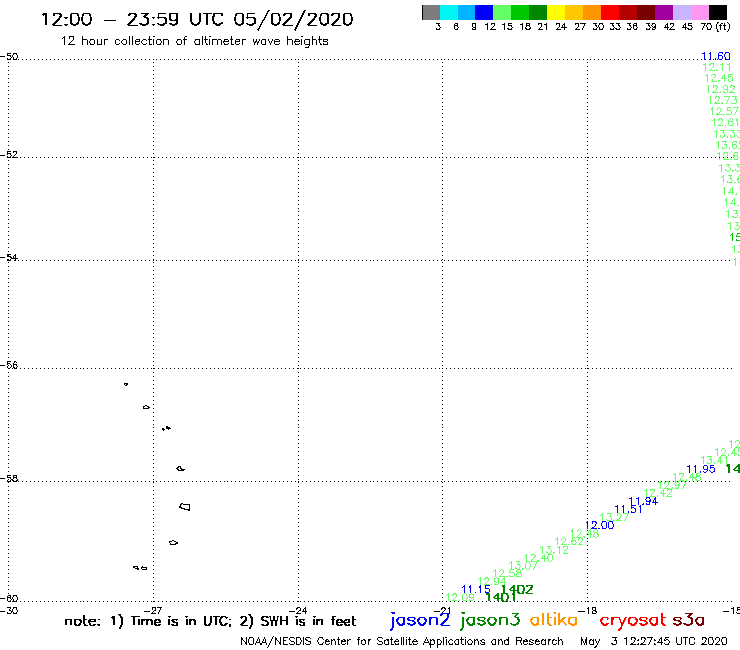Click the wave height value 12.73
740x650 pixels.
point(722,100)
